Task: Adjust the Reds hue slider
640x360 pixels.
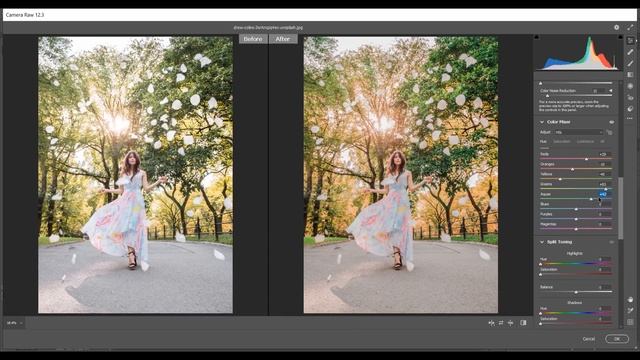Action: point(576,159)
